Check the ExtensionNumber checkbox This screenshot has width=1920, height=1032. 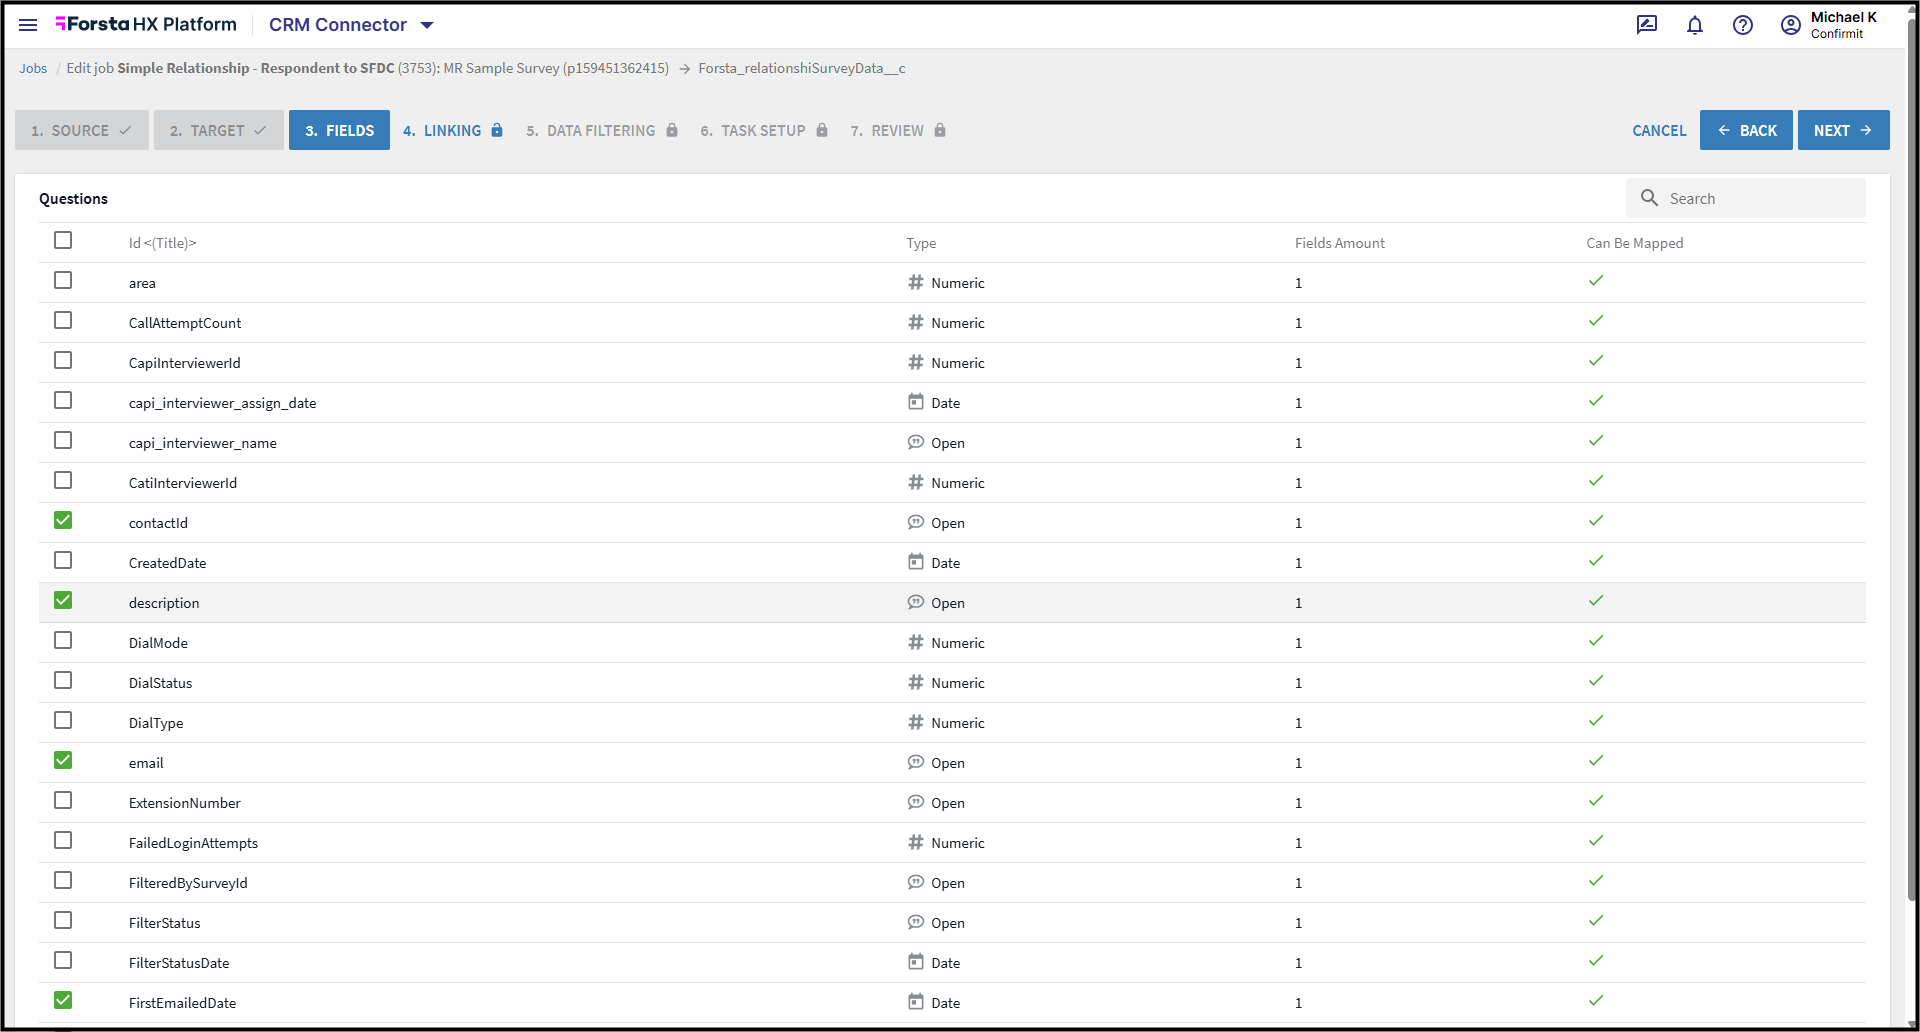[x=63, y=800]
